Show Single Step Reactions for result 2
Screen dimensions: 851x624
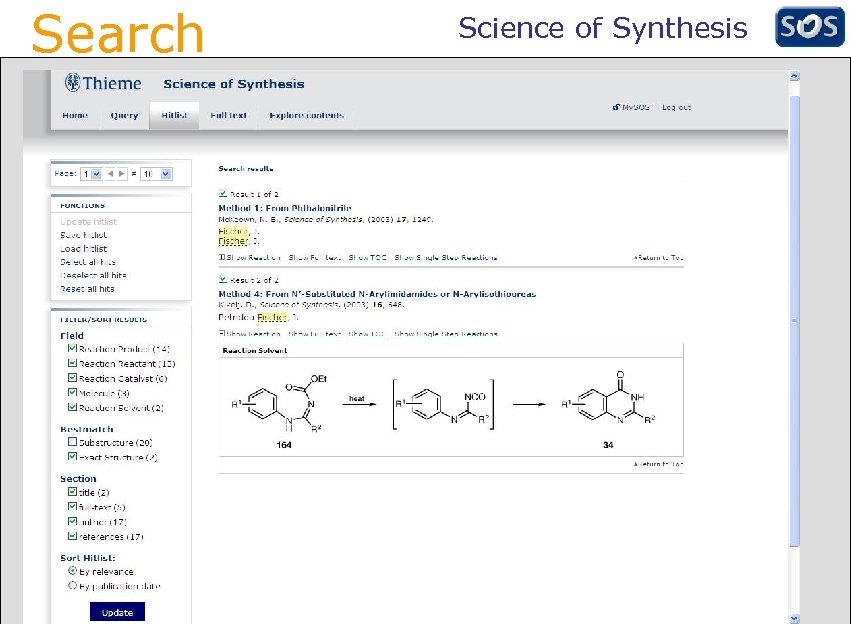tap(446, 334)
